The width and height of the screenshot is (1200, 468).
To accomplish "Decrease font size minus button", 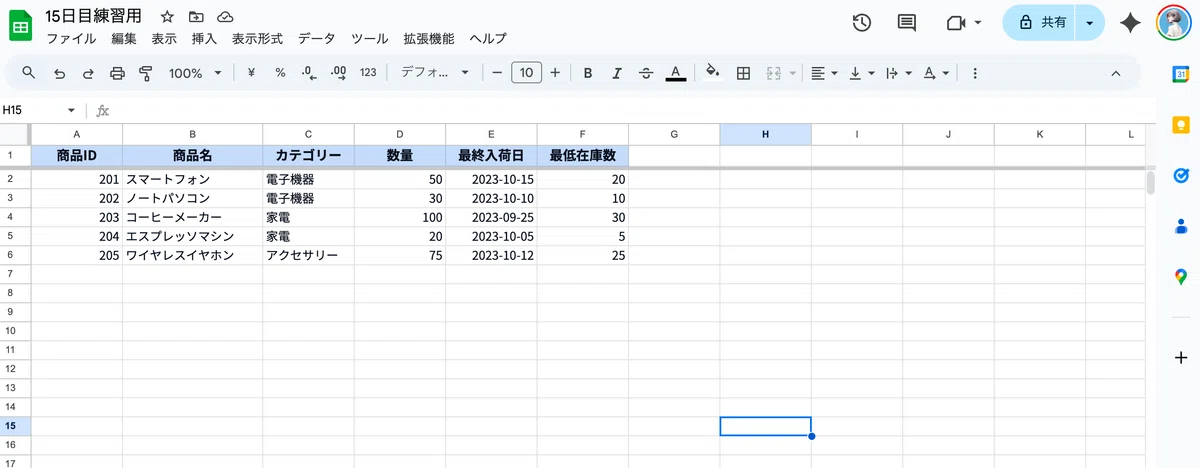I will coord(496,73).
